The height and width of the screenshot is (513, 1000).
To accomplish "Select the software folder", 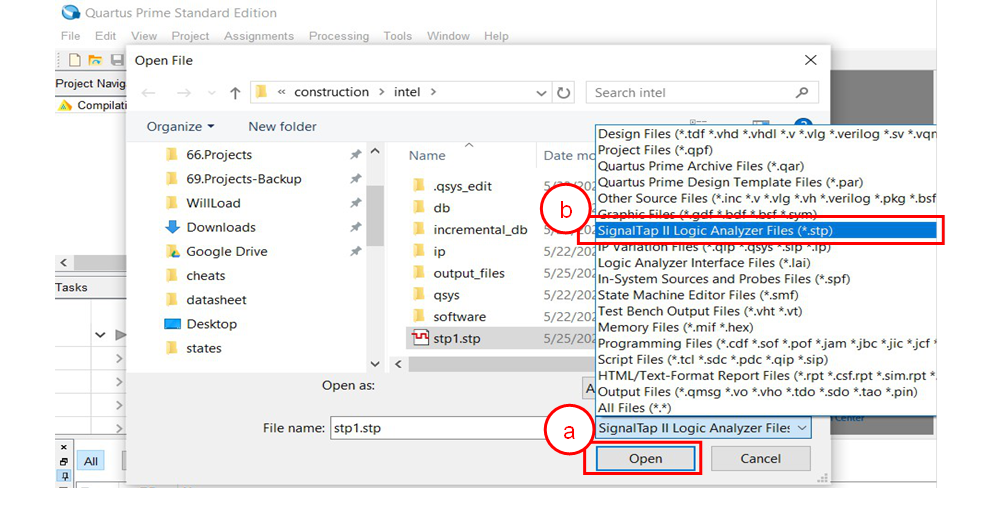I will [459, 316].
